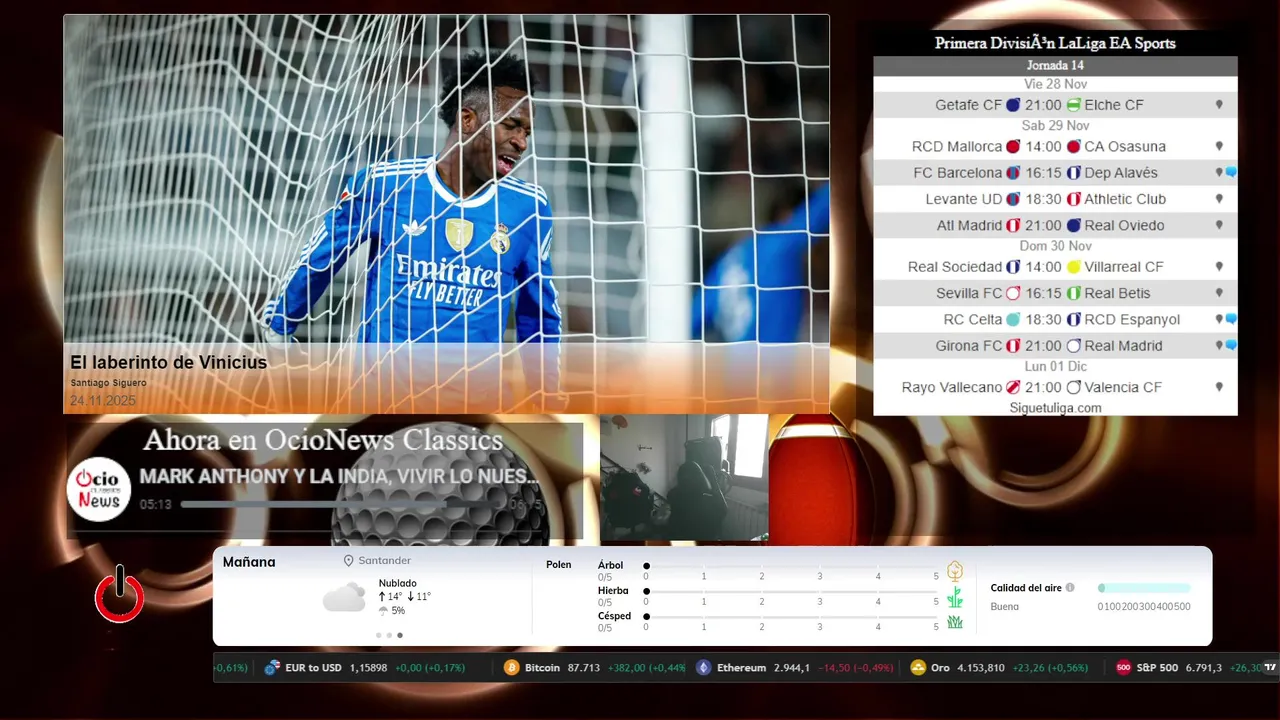Click the Santander location pin icon
The image size is (1280, 720).
click(x=349, y=561)
